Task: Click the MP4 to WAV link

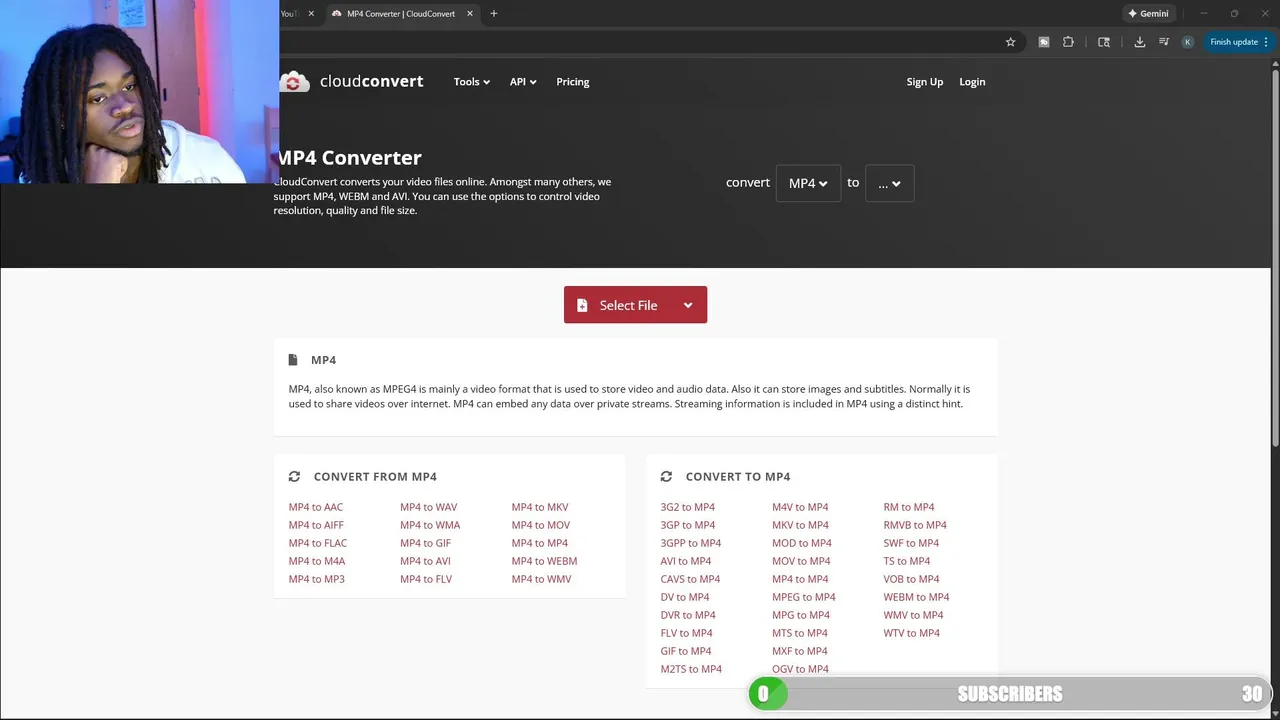Action: click(428, 507)
